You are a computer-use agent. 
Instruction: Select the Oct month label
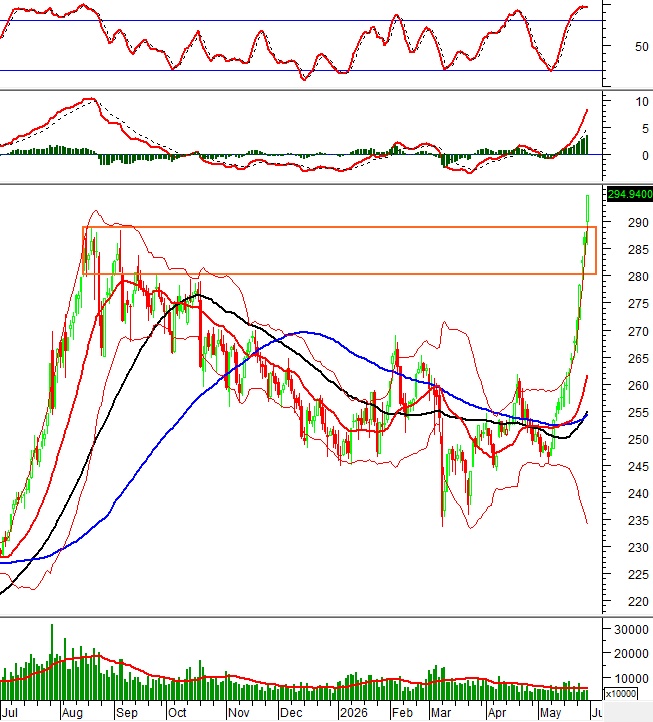[177, 713]
